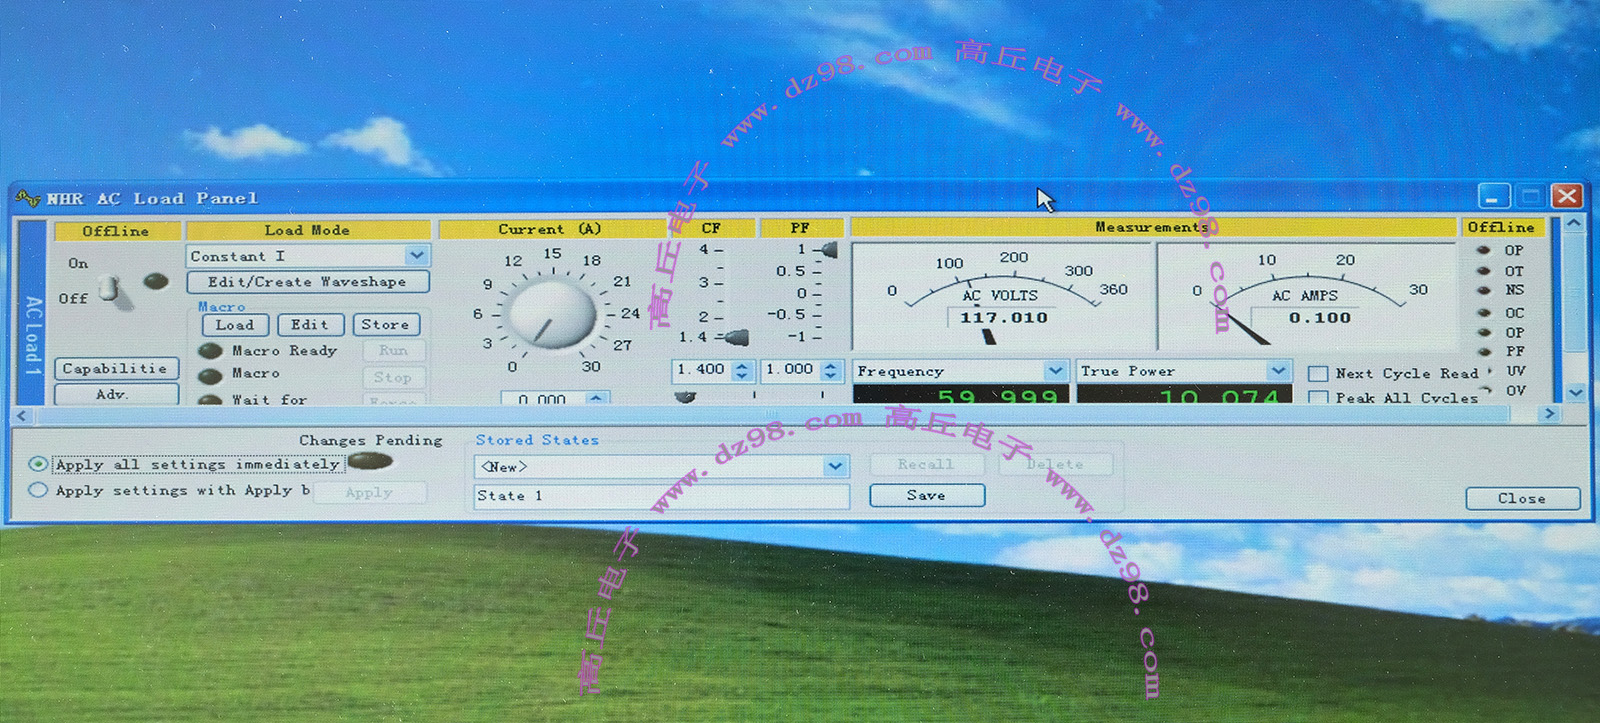Open the Stored States dropdown
1600x723 pixels.
835,466
